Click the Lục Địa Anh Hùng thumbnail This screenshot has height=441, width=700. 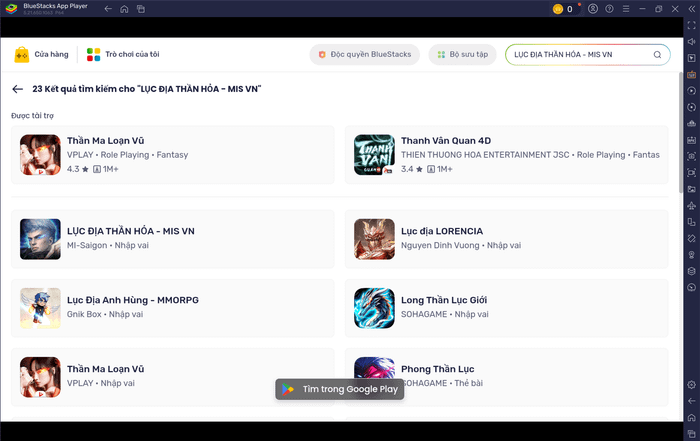point(40,308)
